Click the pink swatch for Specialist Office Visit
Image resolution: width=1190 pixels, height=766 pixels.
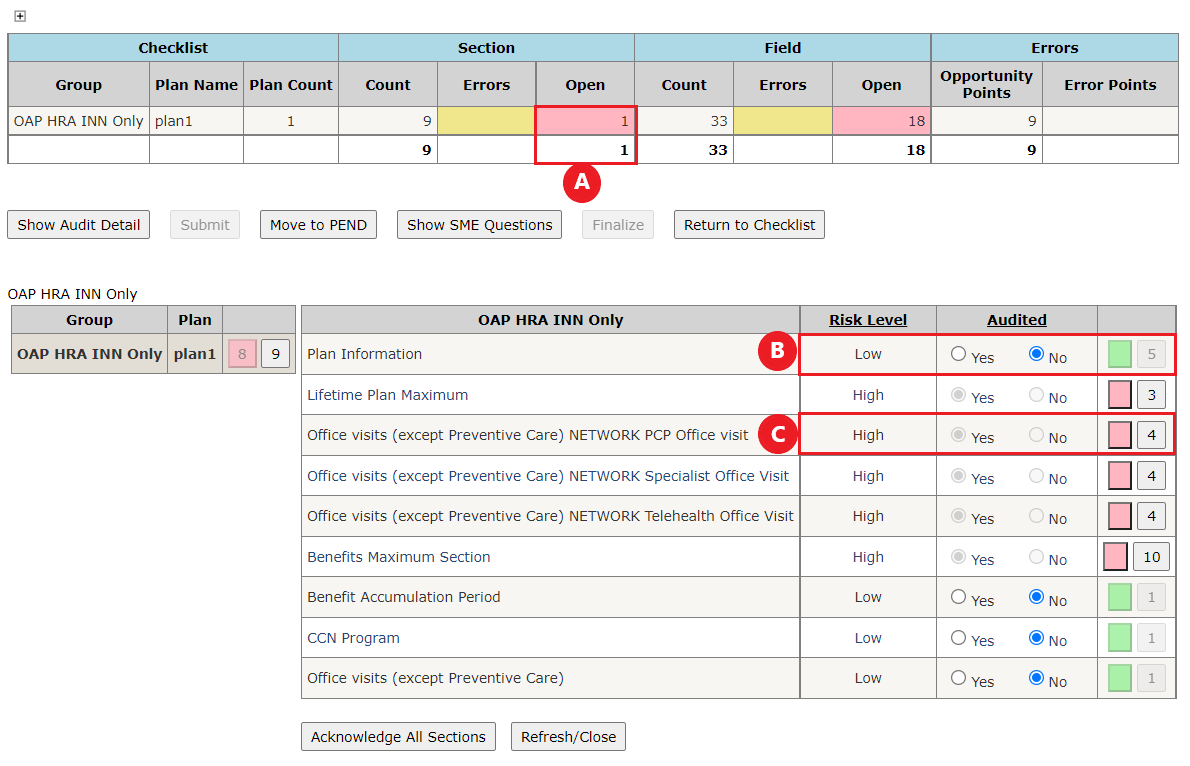(1119, 476)
